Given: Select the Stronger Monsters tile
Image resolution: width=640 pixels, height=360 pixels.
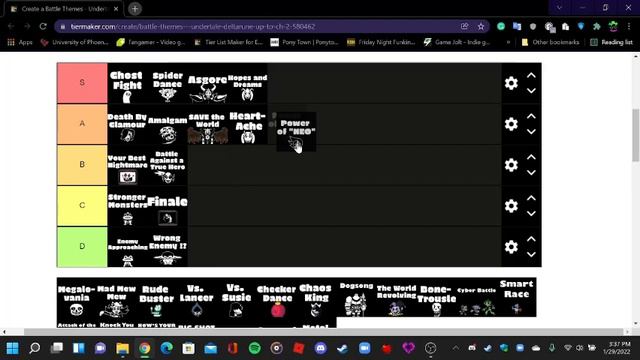Looking at the screenshot, I should coord(127,206).
